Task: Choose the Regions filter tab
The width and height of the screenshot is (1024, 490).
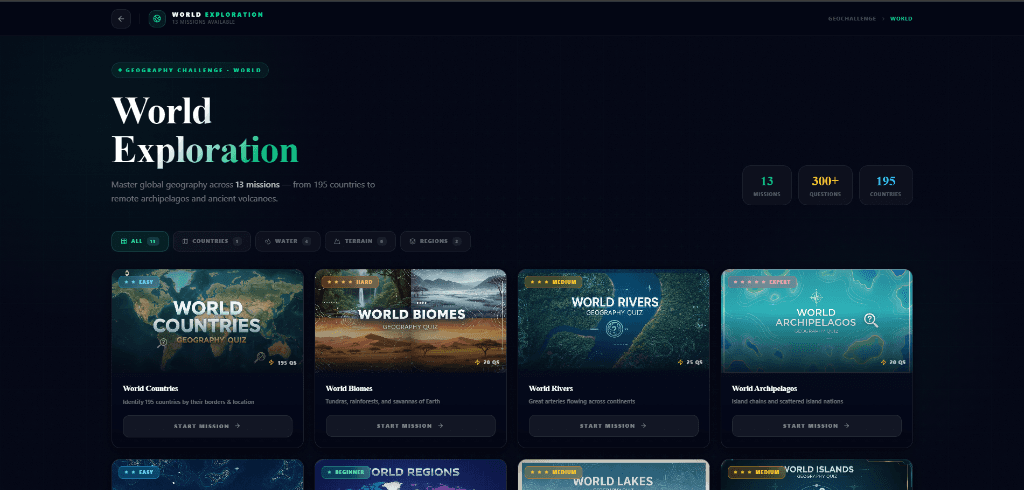Action: pyautogui.click(x=435, y=241)
